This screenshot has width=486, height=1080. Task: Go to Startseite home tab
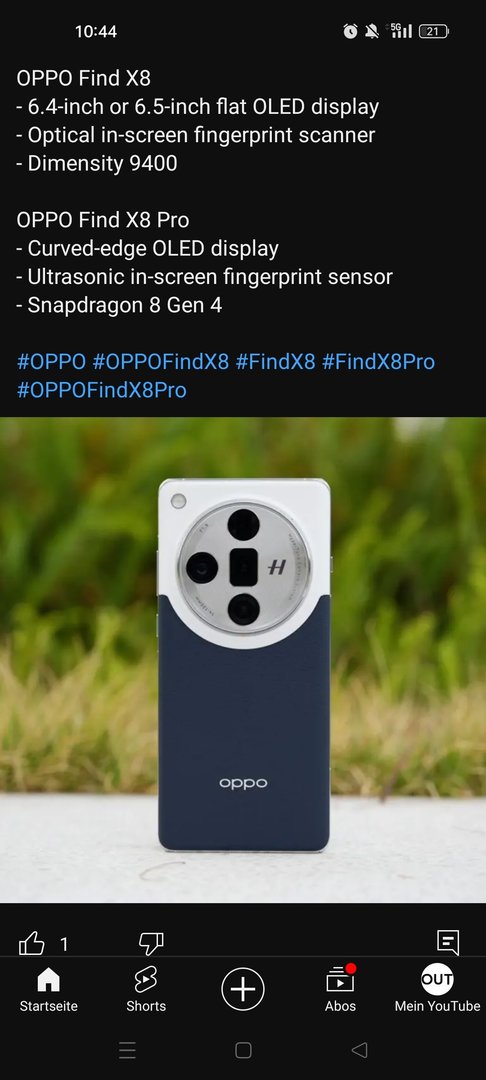tap(48, 990)
